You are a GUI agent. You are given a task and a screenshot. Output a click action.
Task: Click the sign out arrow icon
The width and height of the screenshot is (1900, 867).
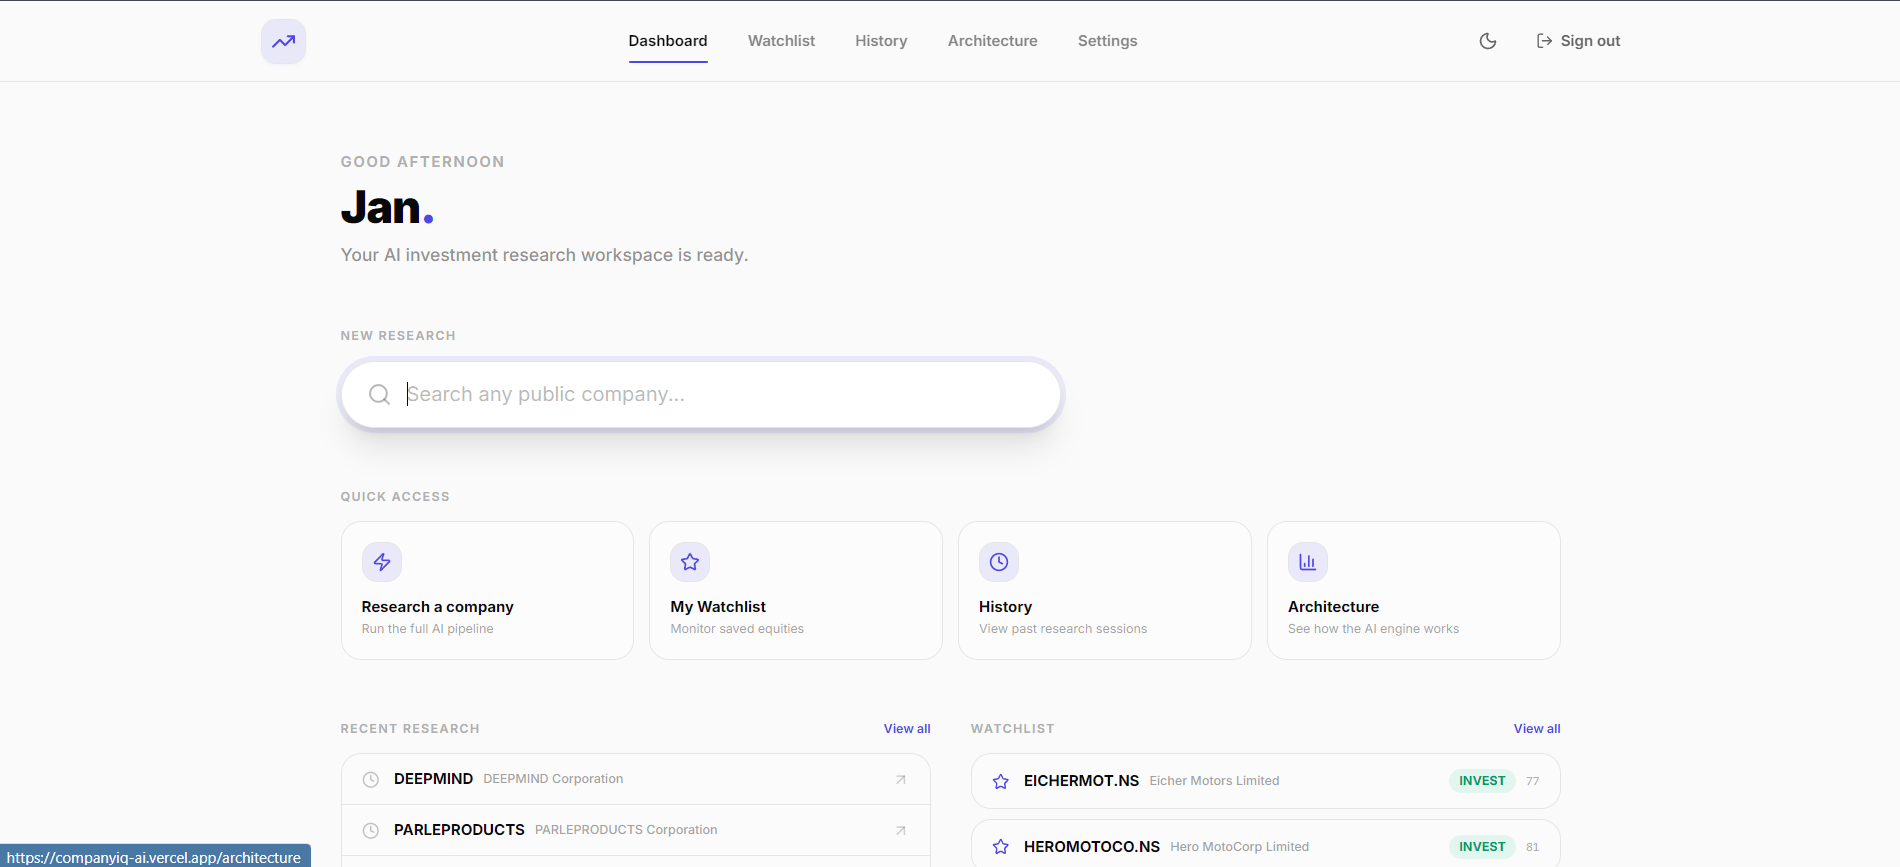tap(1544, 41)
